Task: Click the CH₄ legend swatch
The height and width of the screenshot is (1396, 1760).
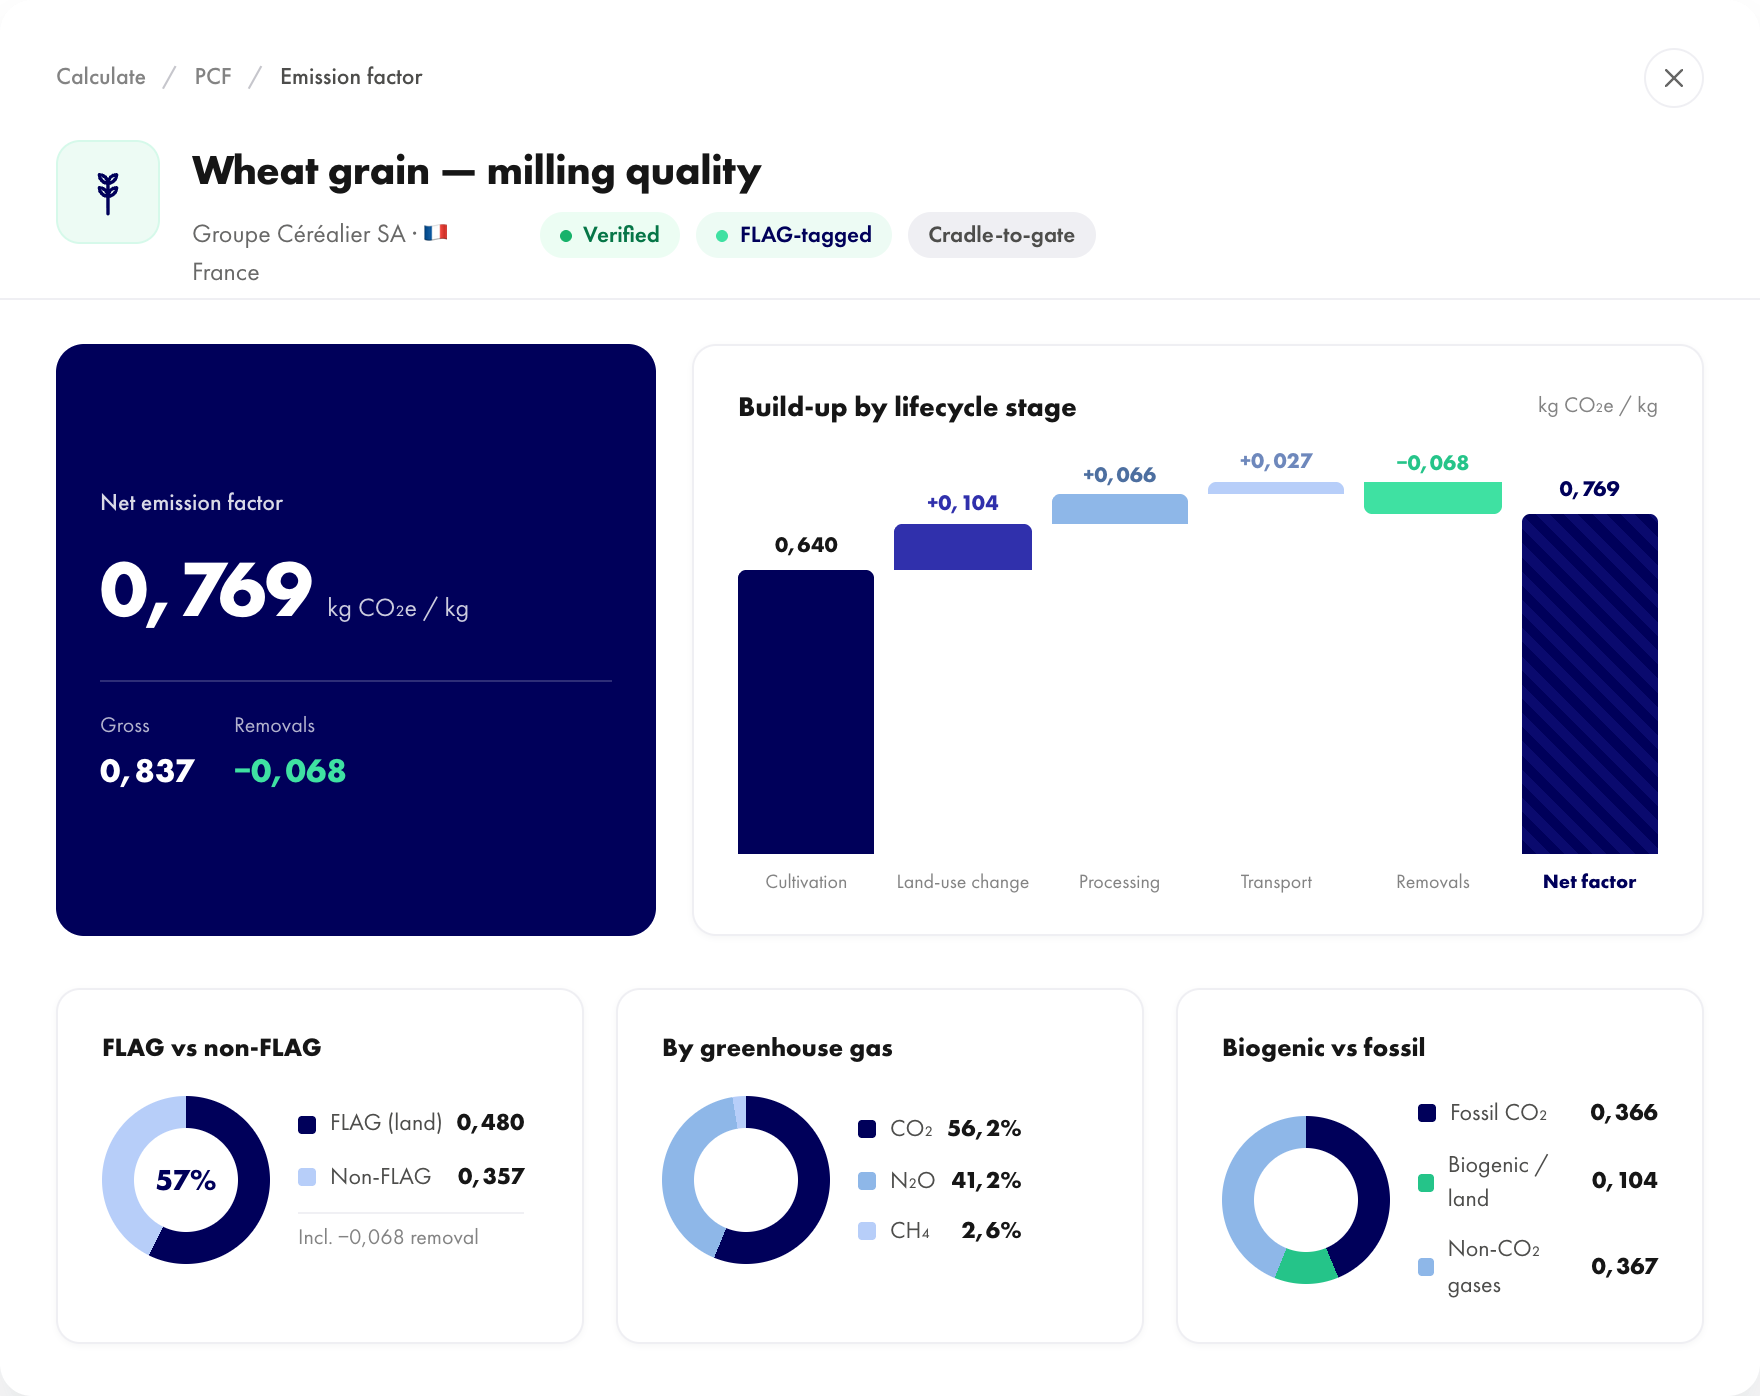Action: (867, 1231)
